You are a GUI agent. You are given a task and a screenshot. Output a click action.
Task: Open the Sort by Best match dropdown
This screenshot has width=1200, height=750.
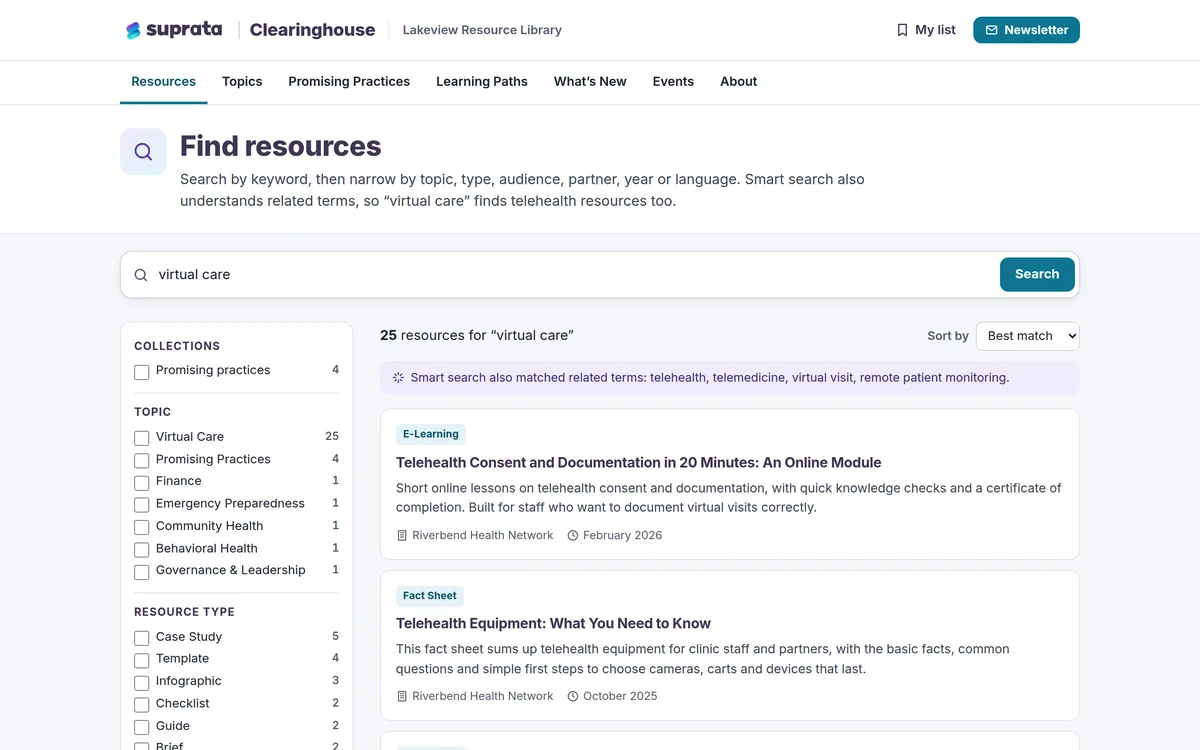pyautogui.click(x=1028, y=336)
